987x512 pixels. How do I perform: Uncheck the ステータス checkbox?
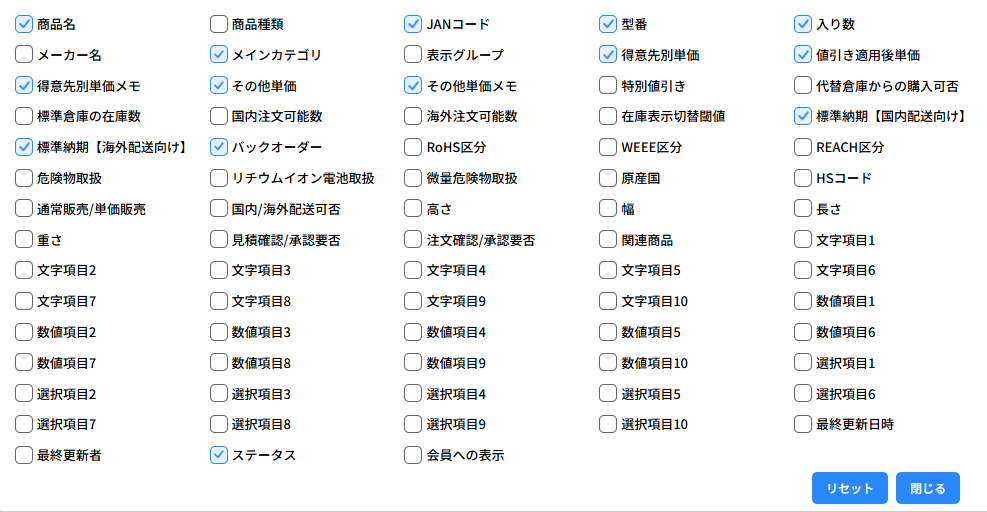coord(219,455)
